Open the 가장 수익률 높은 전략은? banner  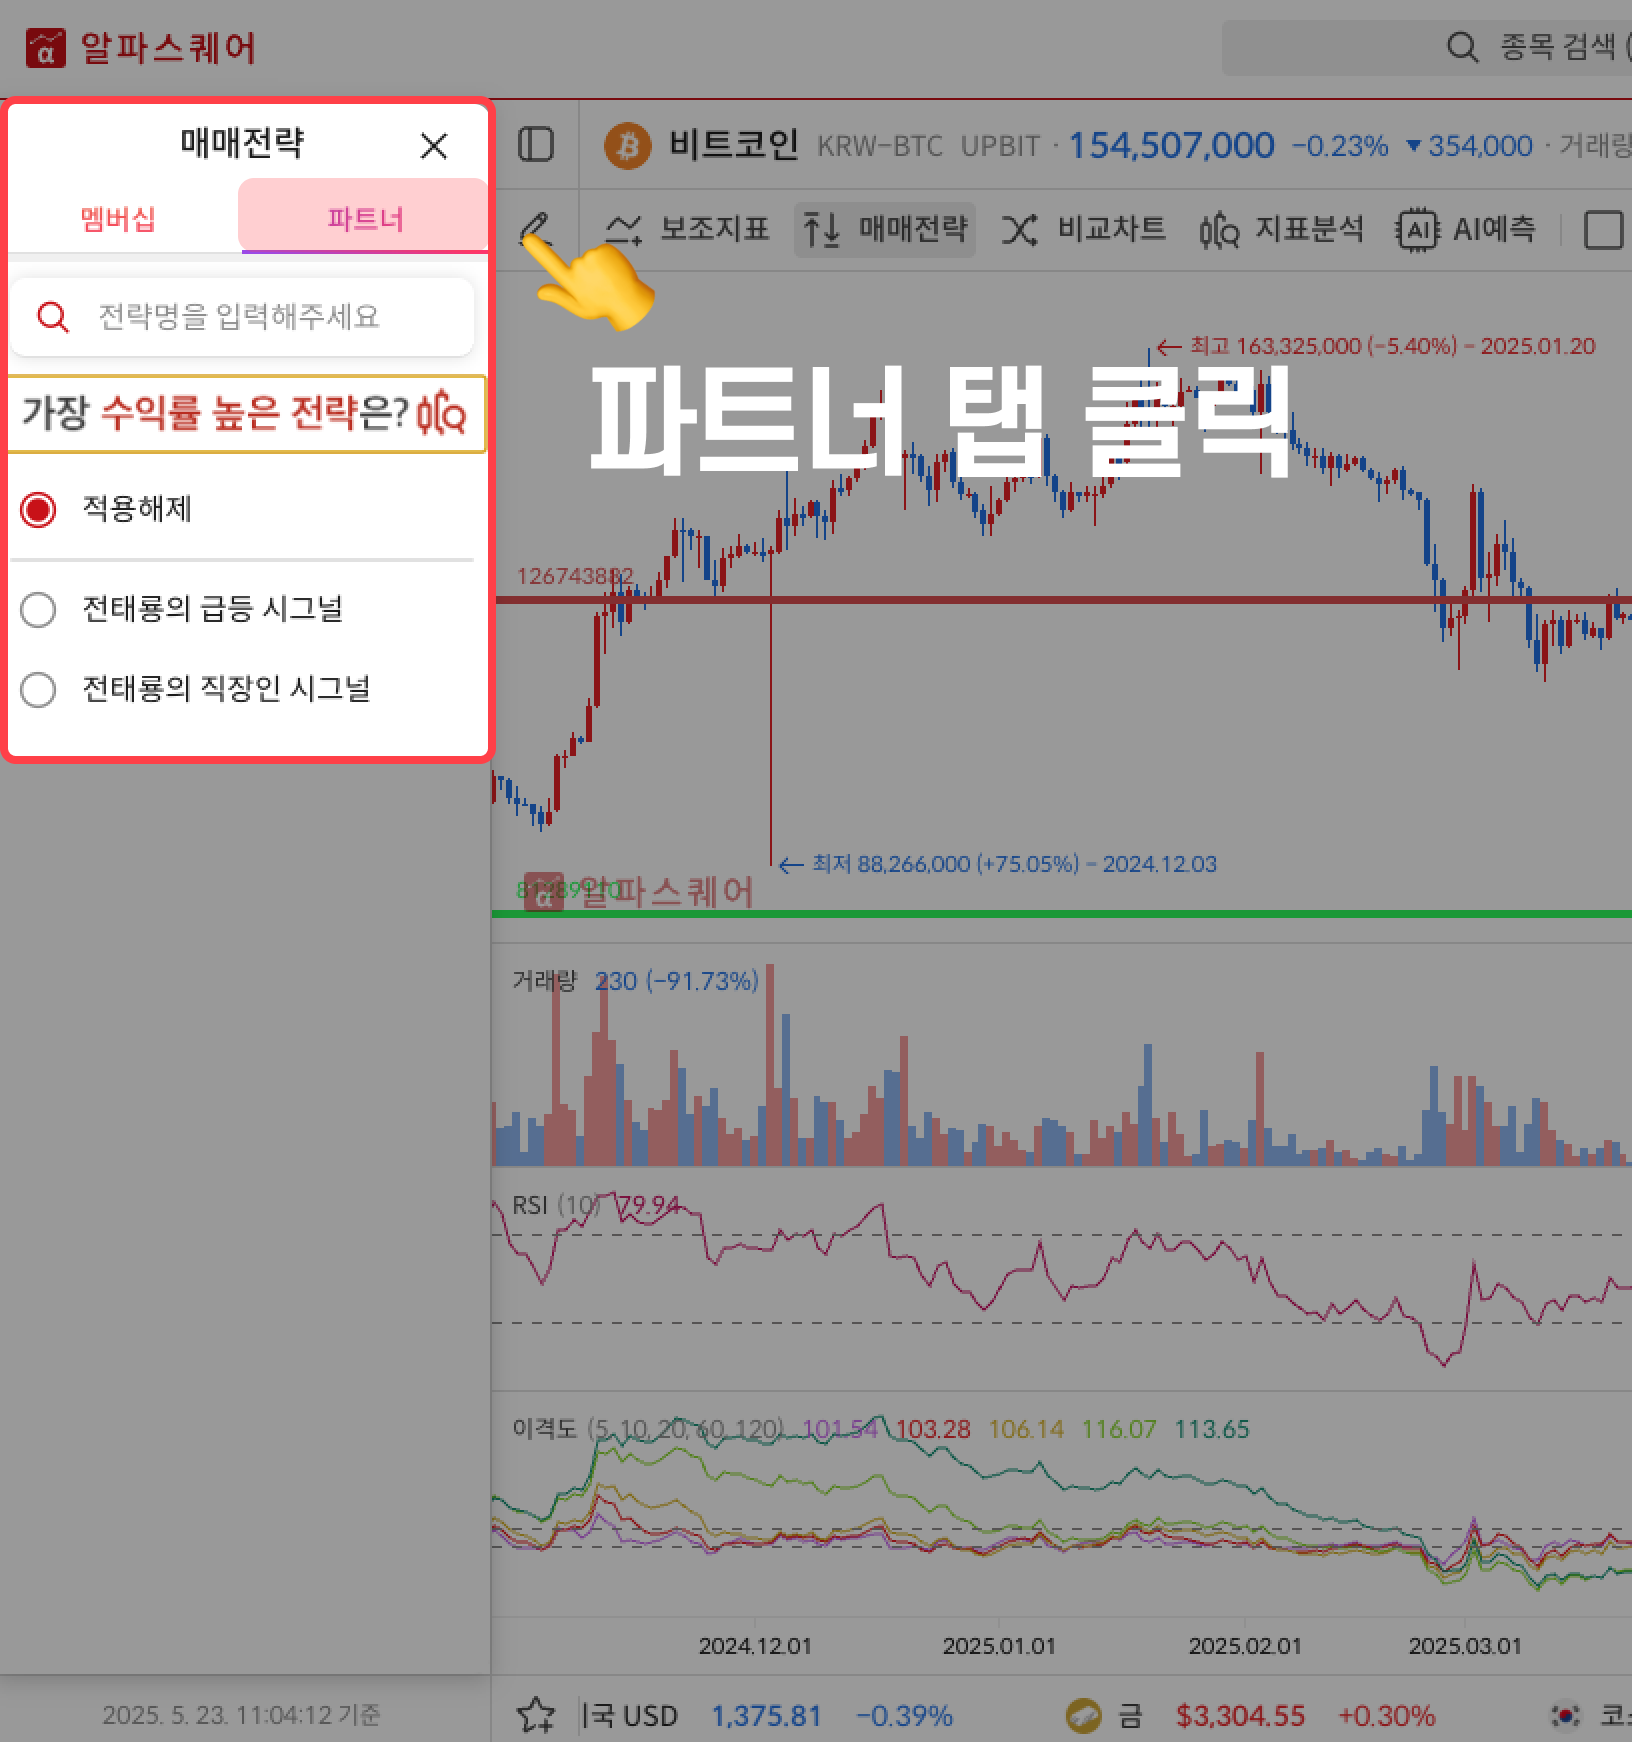[x=247, y=414]
